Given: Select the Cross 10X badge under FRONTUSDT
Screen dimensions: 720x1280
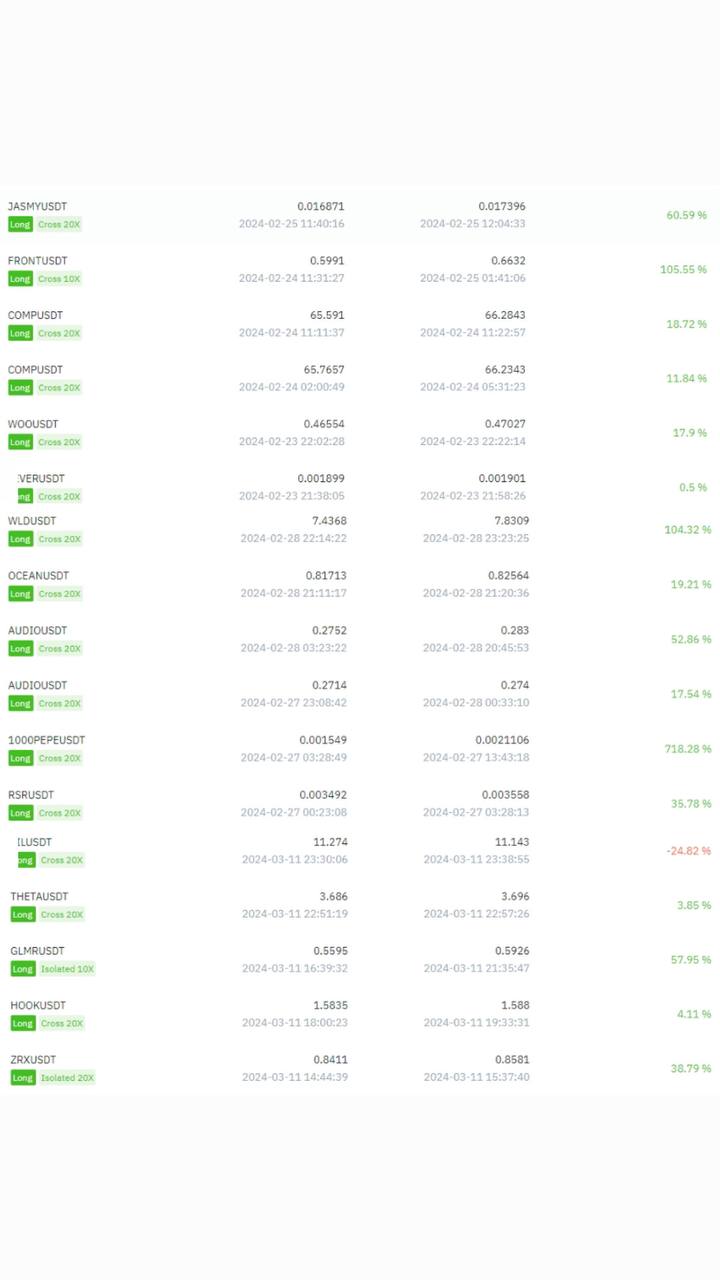Looking at the screenshot, I should click(x=59, y=279).
